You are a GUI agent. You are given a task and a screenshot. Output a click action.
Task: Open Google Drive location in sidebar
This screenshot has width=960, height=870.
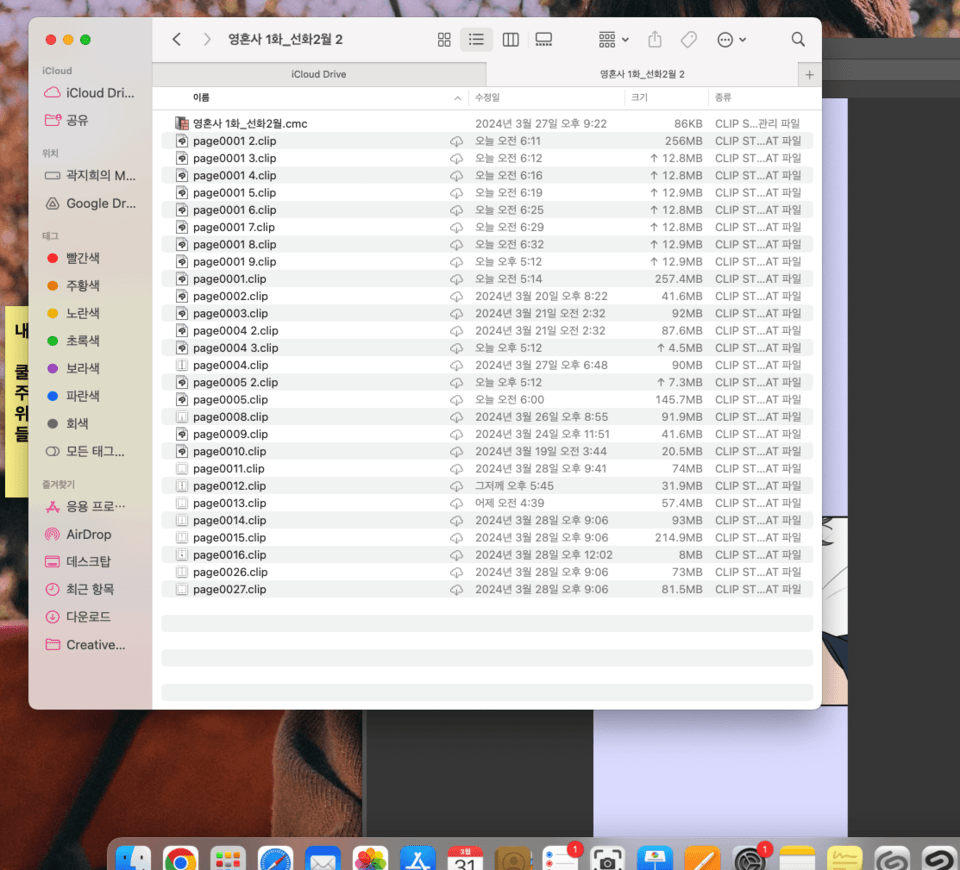(x=90, y=203)
